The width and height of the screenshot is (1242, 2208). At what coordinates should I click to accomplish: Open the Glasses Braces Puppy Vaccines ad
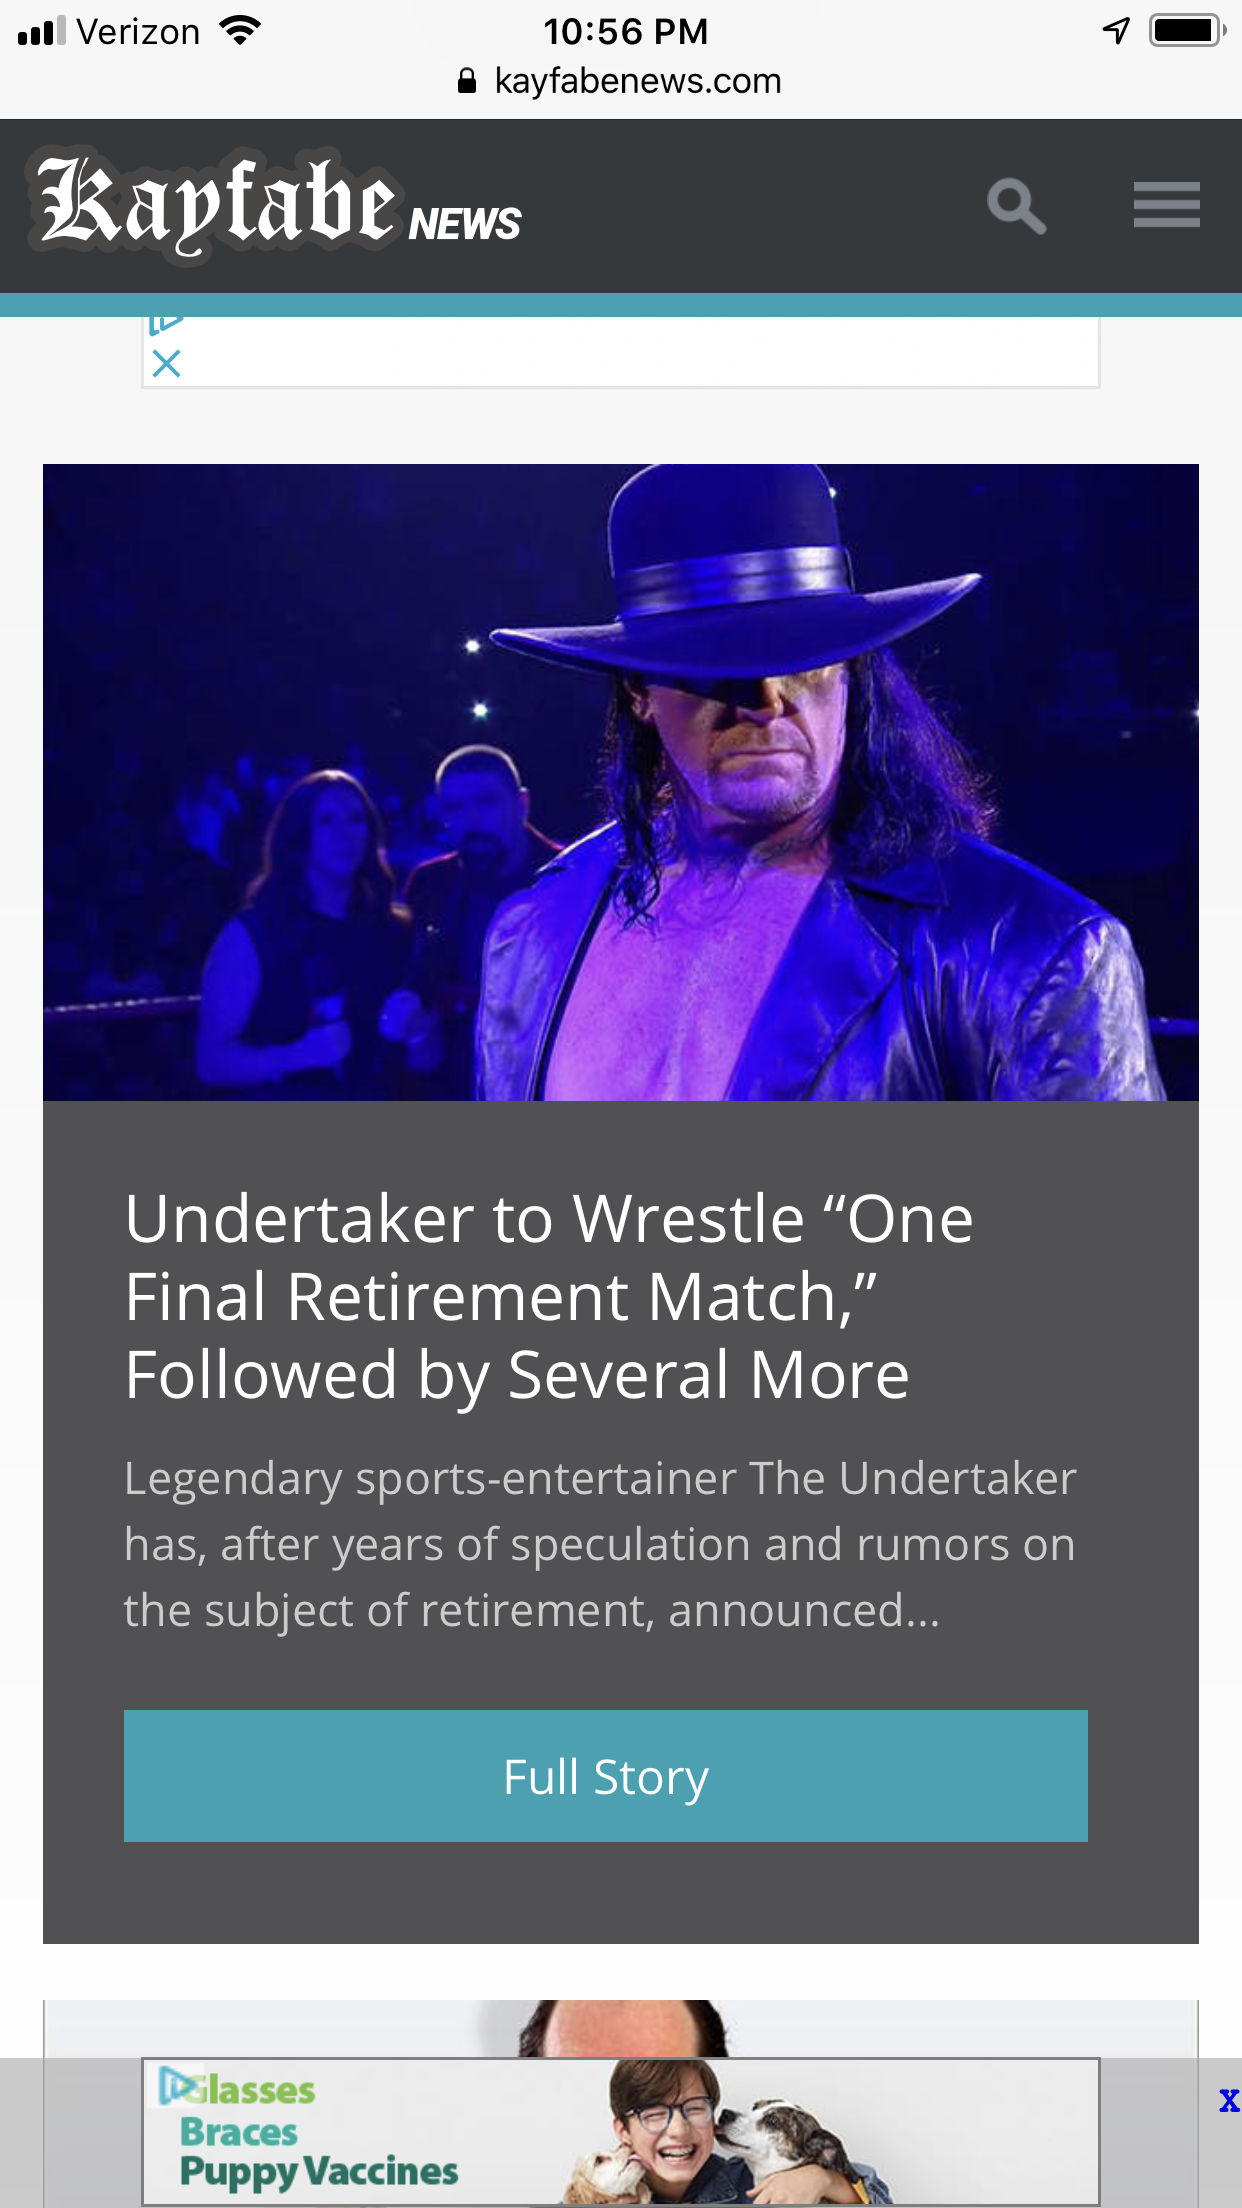621,2131
